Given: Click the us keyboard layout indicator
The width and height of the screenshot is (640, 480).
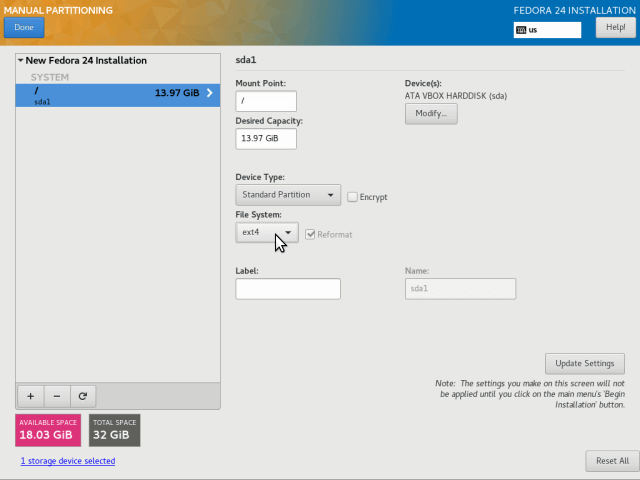Looking at the screenshot, I should (x=547, y=30).
